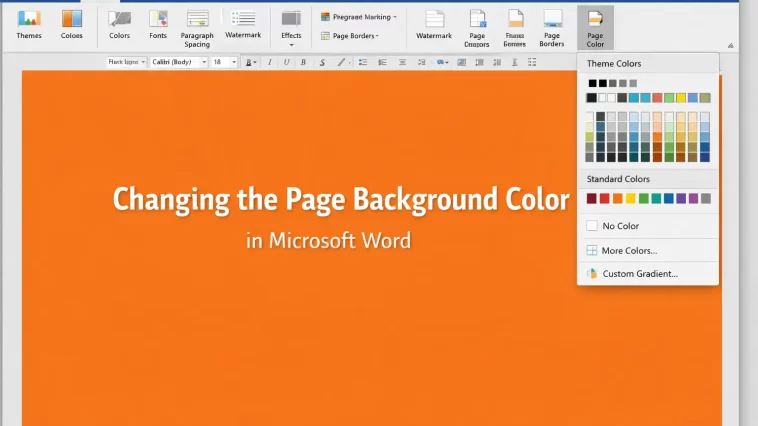
Task: Toggle strikethrough formatting
Action: pos(322,62)
